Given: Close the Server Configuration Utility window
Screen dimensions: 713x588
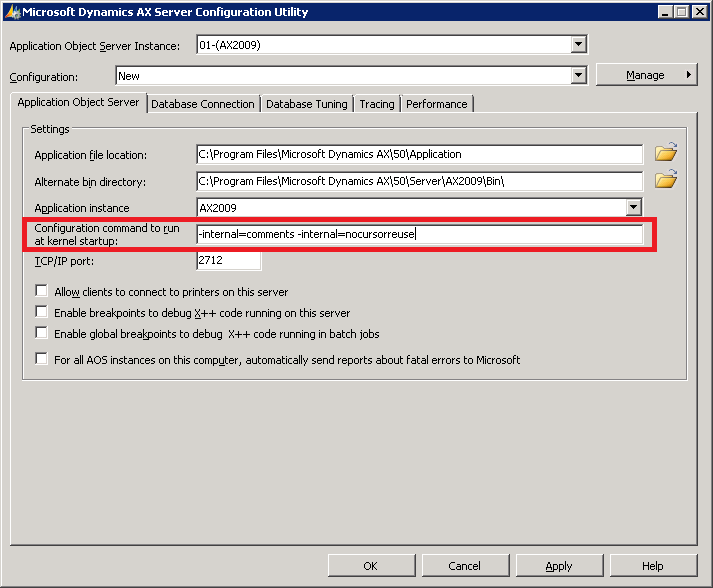Looking at the screenshot, I should coord(699,12).
